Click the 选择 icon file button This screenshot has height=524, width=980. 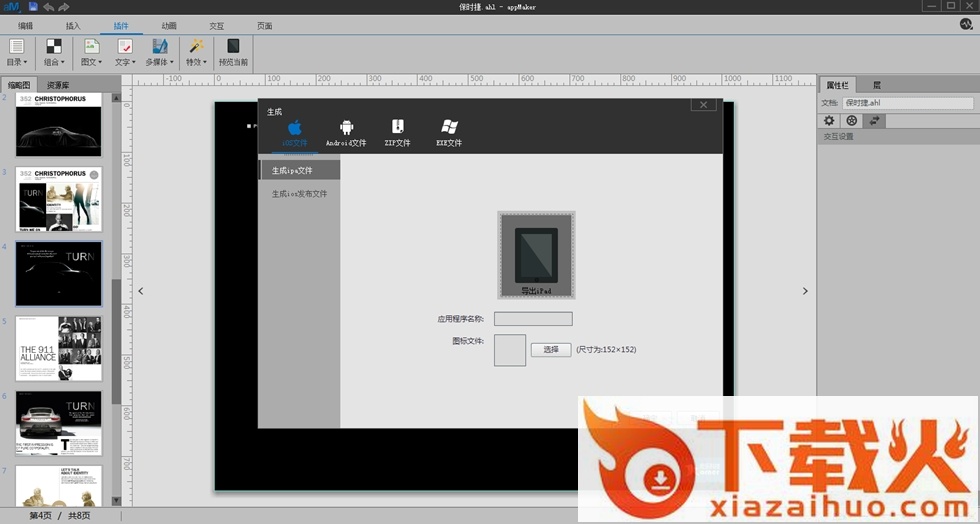[x=551, y=350]
